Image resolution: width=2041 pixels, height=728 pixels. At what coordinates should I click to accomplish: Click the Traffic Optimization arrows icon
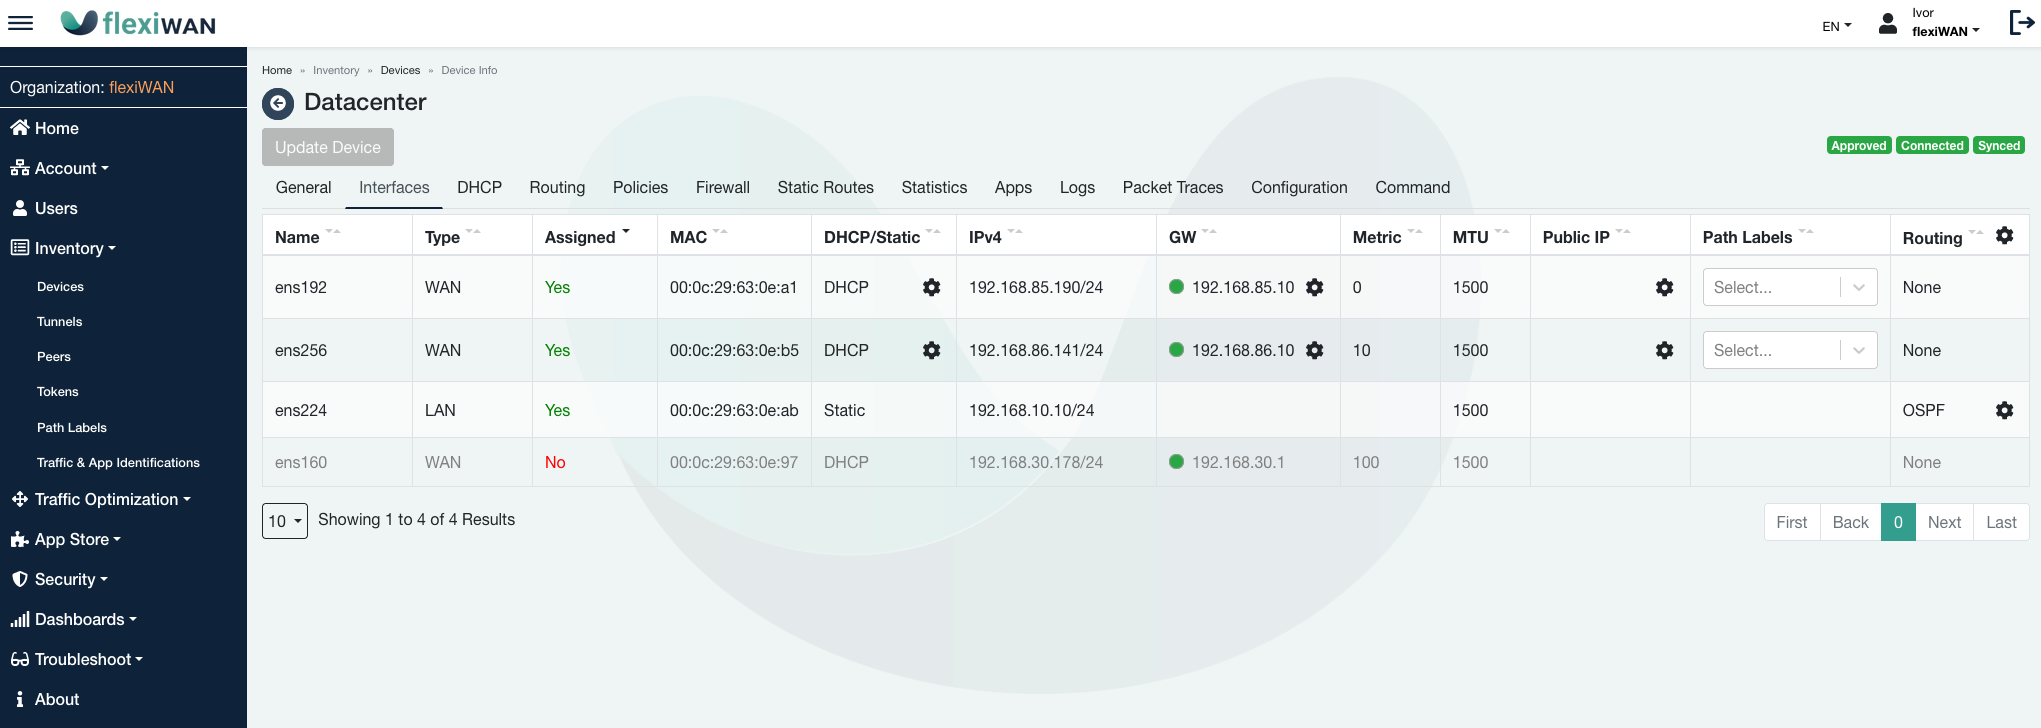(20, 499)
